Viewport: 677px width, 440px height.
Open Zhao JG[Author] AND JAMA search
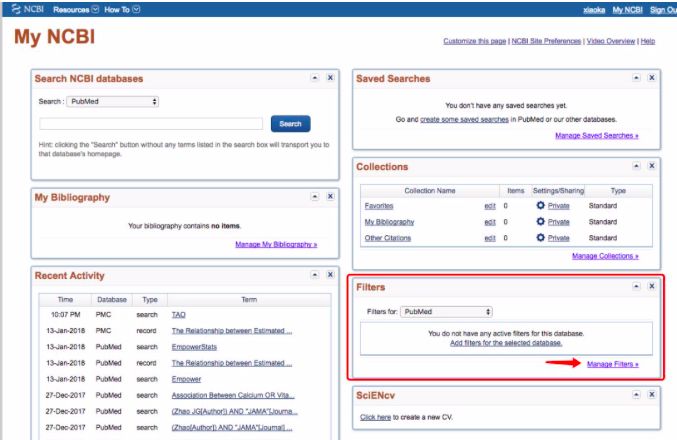(x=234, y=411)
